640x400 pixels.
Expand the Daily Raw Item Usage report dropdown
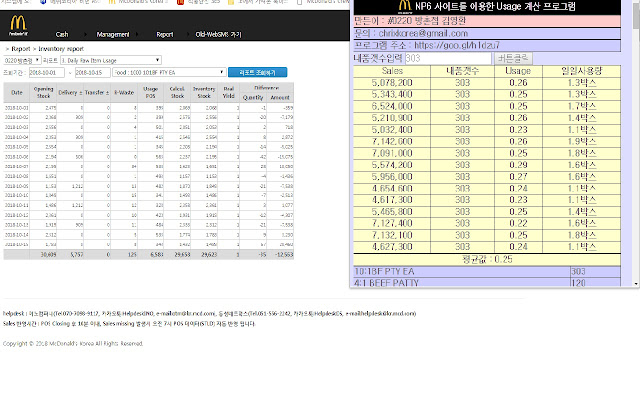[111, 60]
